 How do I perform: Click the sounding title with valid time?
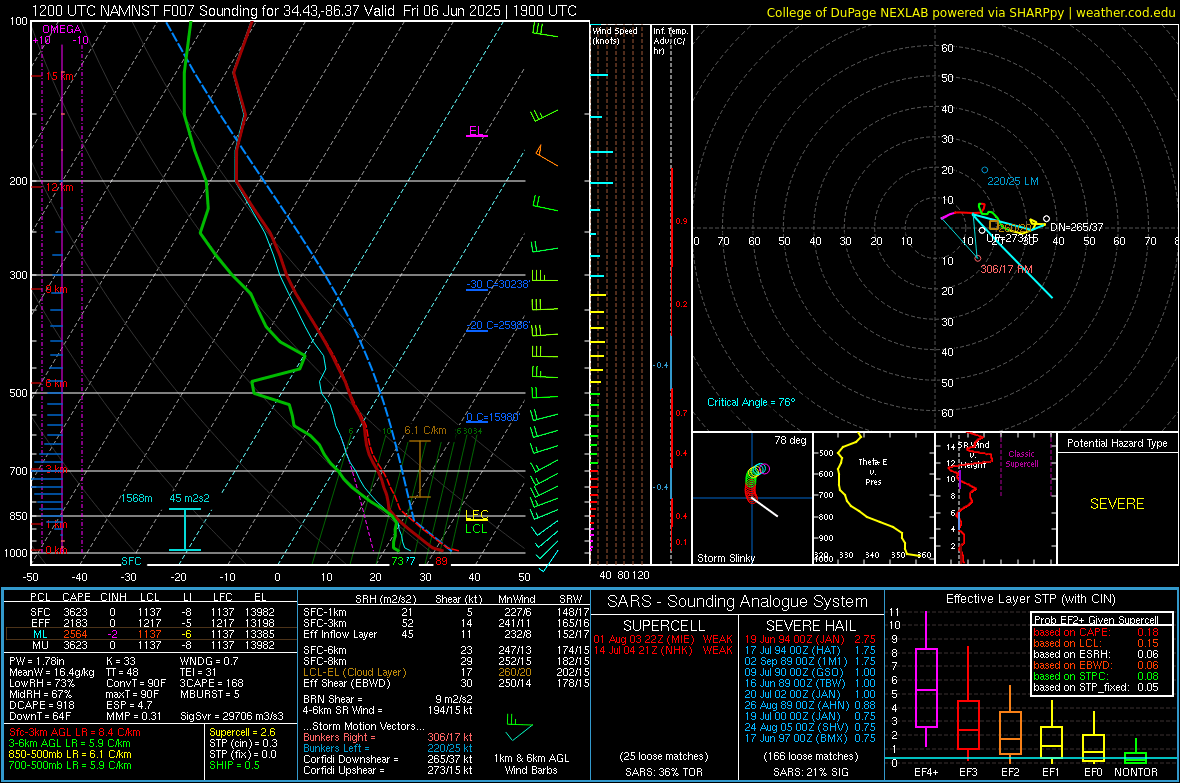click(x=304, y=11)
